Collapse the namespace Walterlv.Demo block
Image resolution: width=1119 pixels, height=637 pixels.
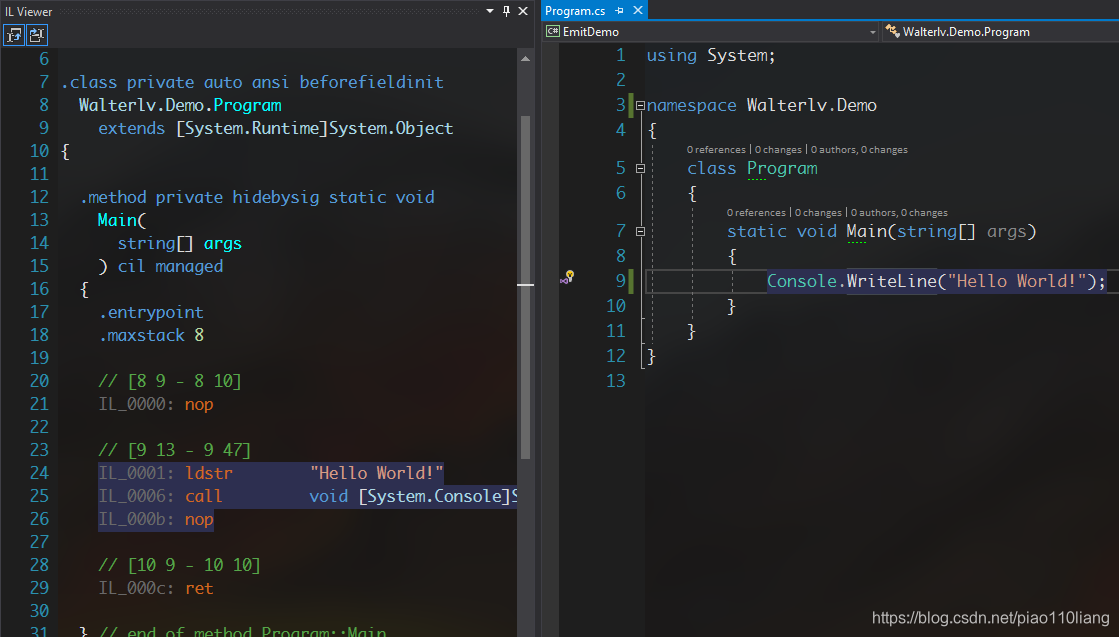(640, 106)
